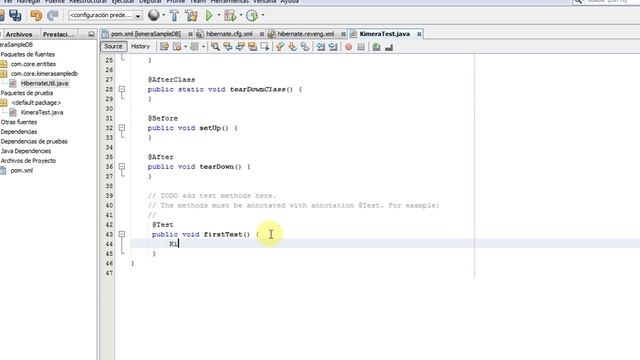The image size is (640, 360).
Task: Toggle Bookmark on current line
Action: tap(305, 47)
